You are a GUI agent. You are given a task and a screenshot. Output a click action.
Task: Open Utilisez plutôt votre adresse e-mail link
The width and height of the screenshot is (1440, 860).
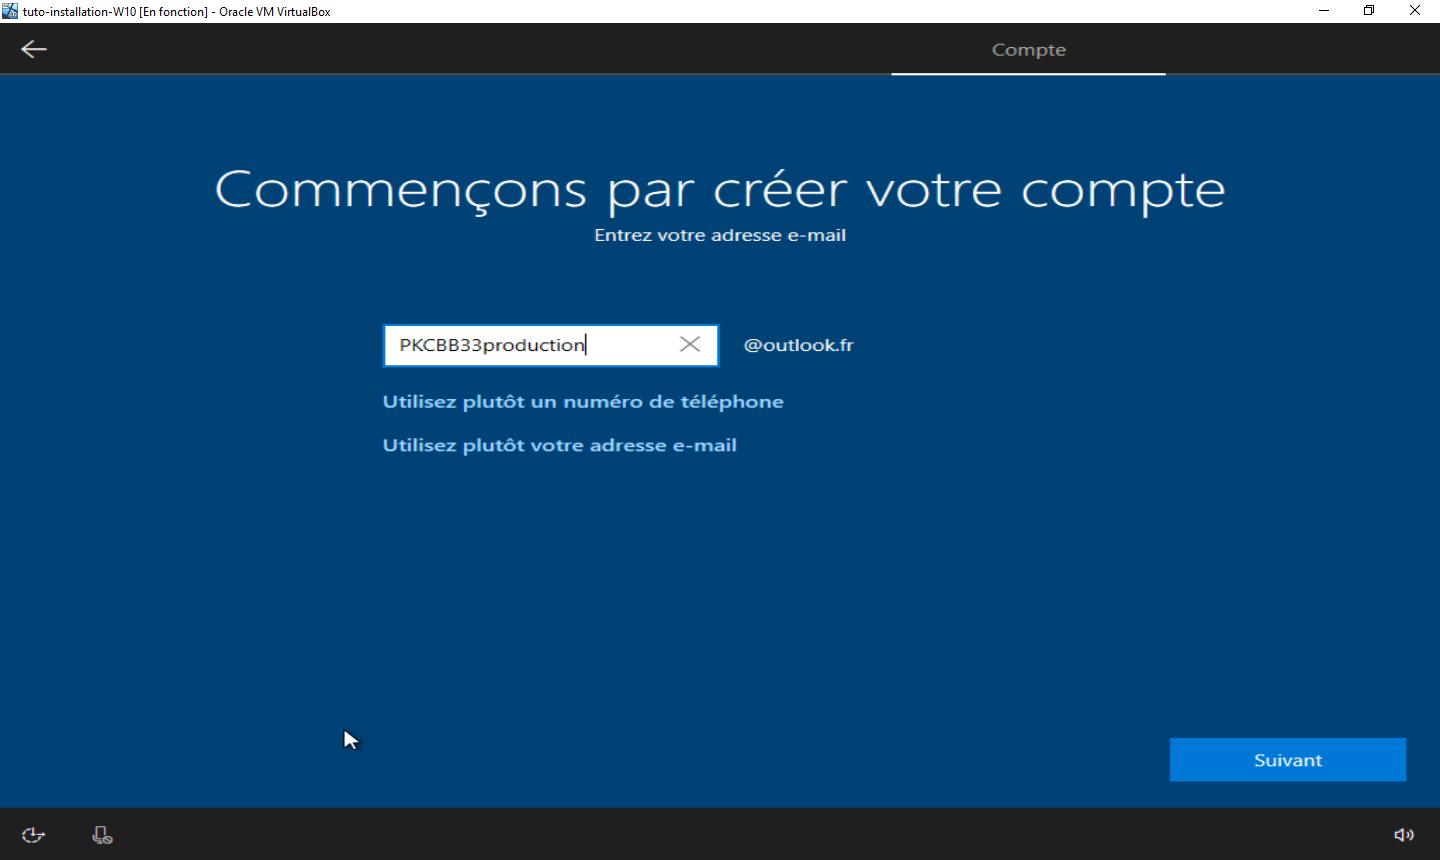point(559,446)
